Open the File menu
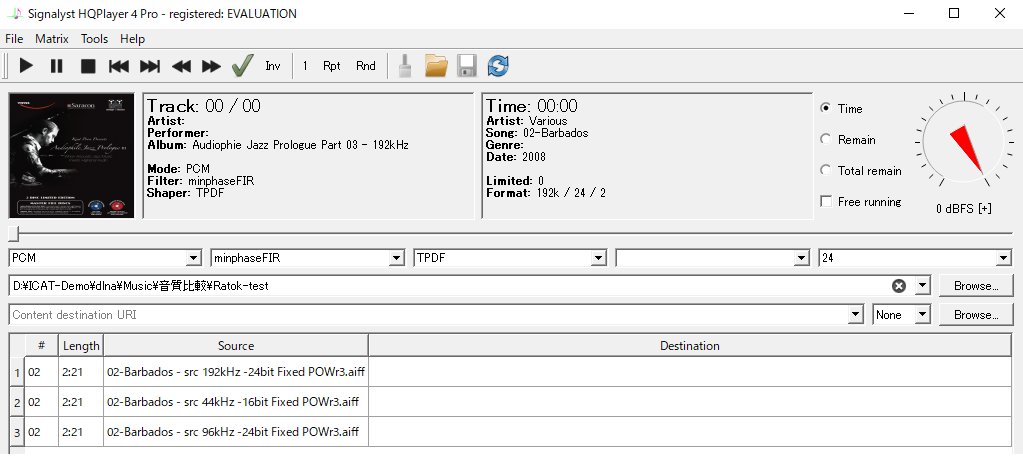This screenshot has height=461, width=1023. [14, 39]
